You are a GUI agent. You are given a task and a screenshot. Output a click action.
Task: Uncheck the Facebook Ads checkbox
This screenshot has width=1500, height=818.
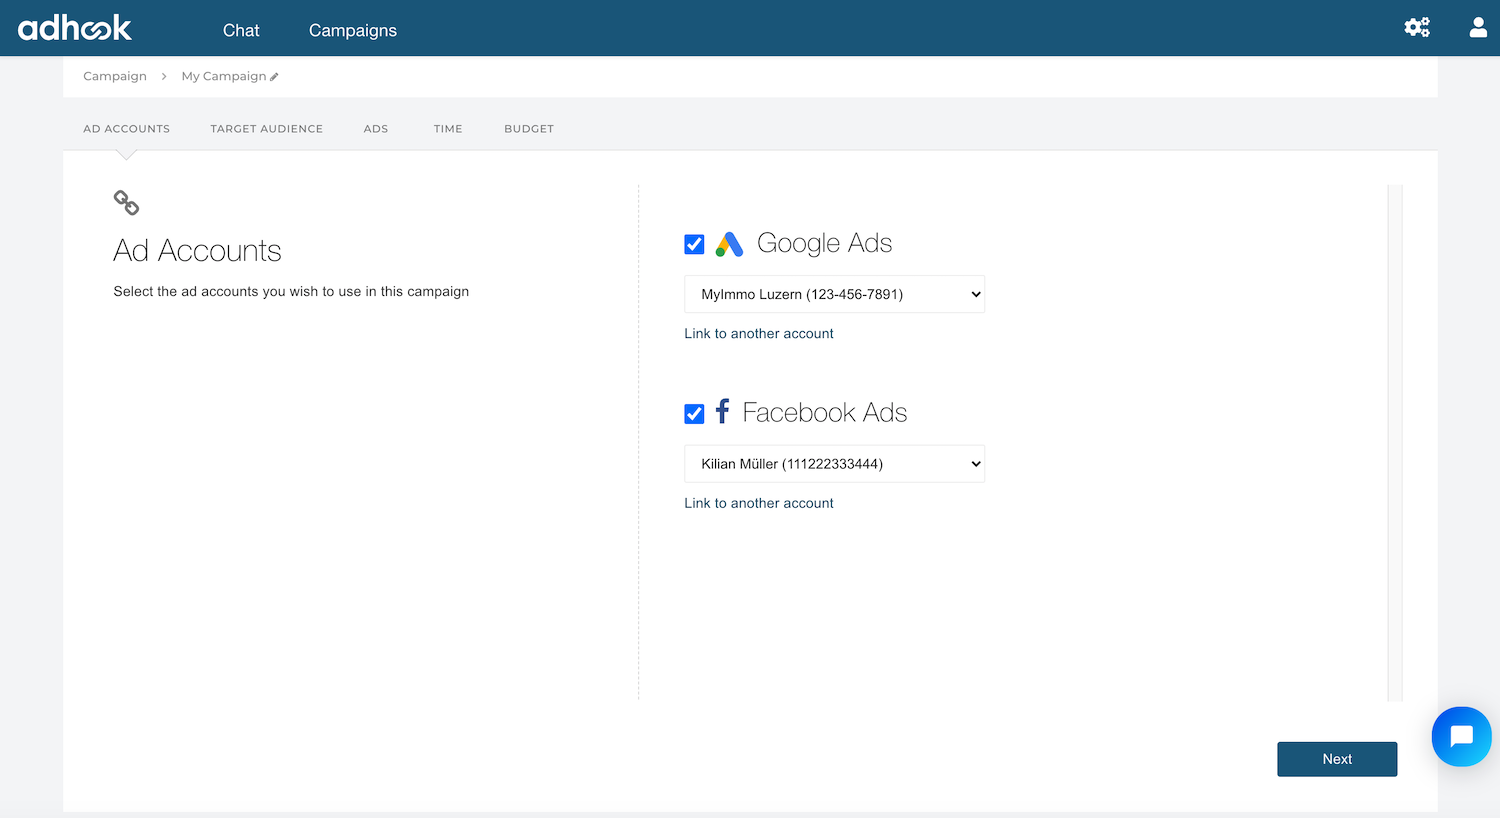pos(694,413)
